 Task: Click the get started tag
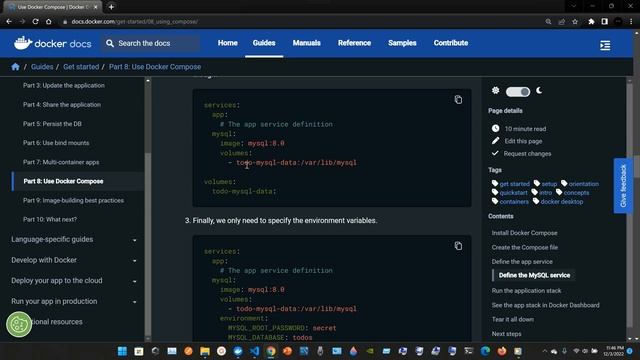(x=514, y=184)
